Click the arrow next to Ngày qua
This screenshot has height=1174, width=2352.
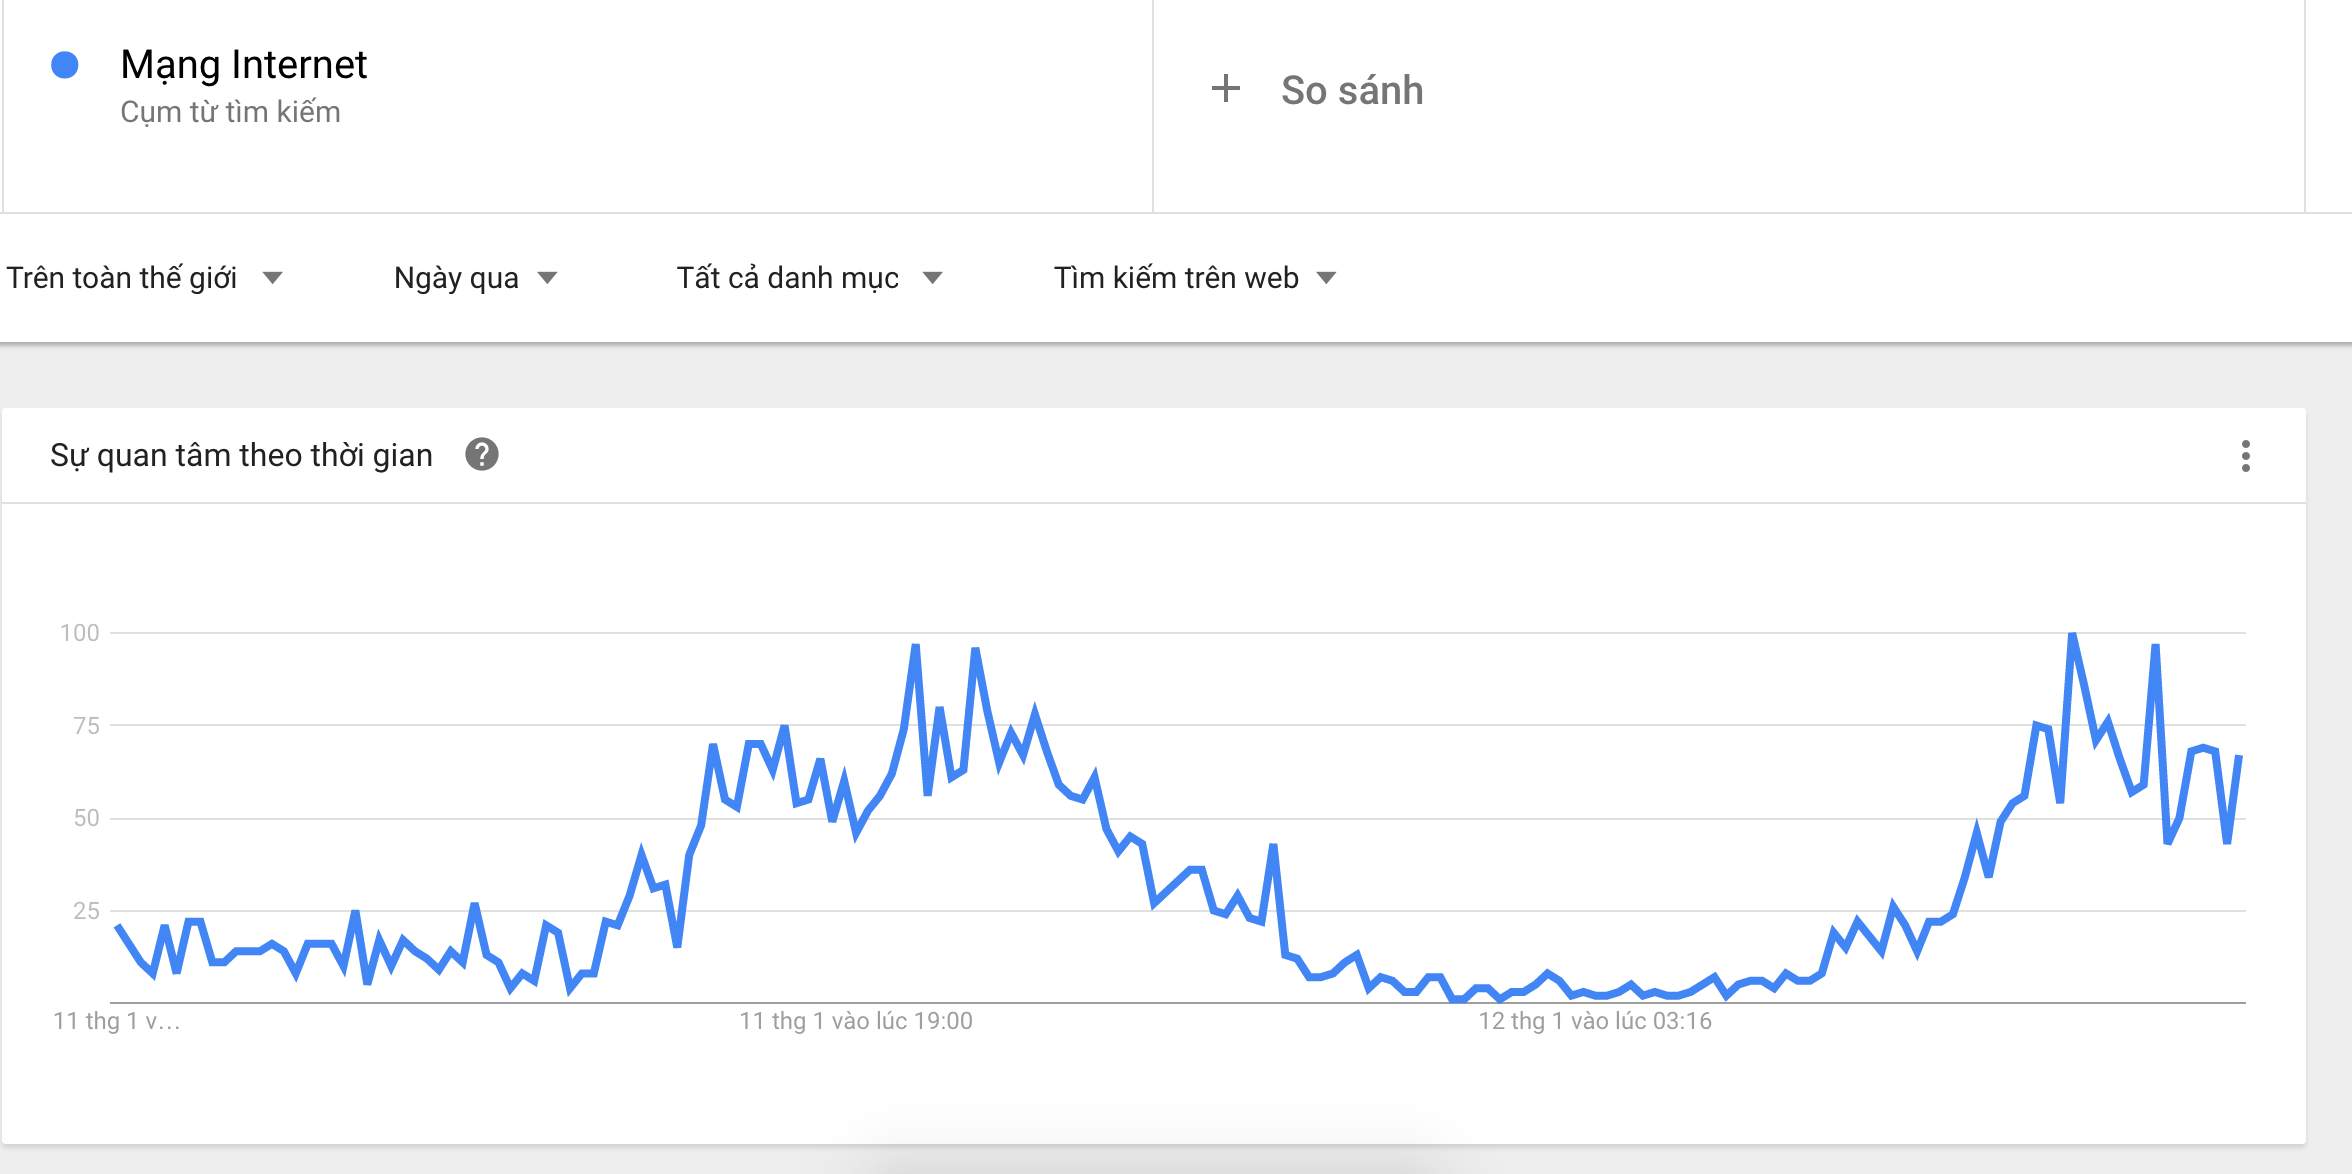[547, 278]
